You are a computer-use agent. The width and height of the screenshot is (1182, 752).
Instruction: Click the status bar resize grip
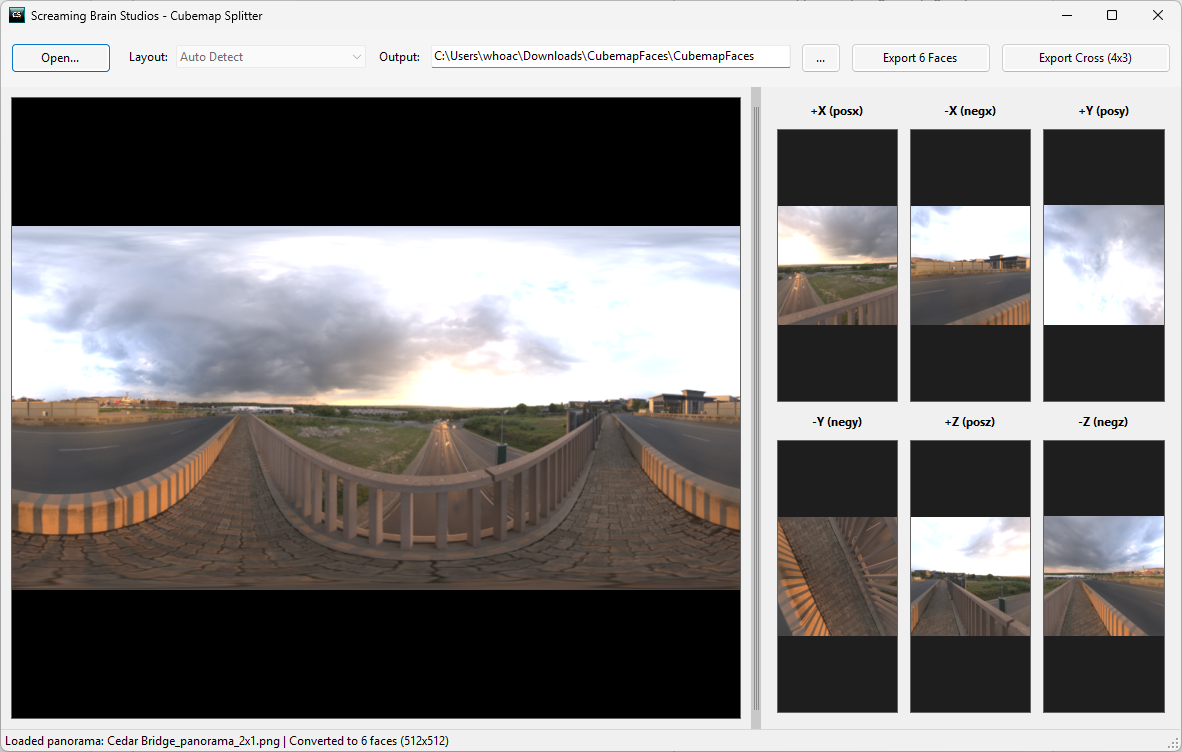point(1173,744)
